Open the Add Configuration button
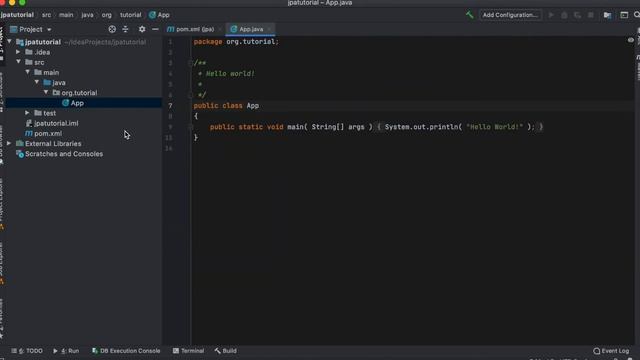 [510, 15]
